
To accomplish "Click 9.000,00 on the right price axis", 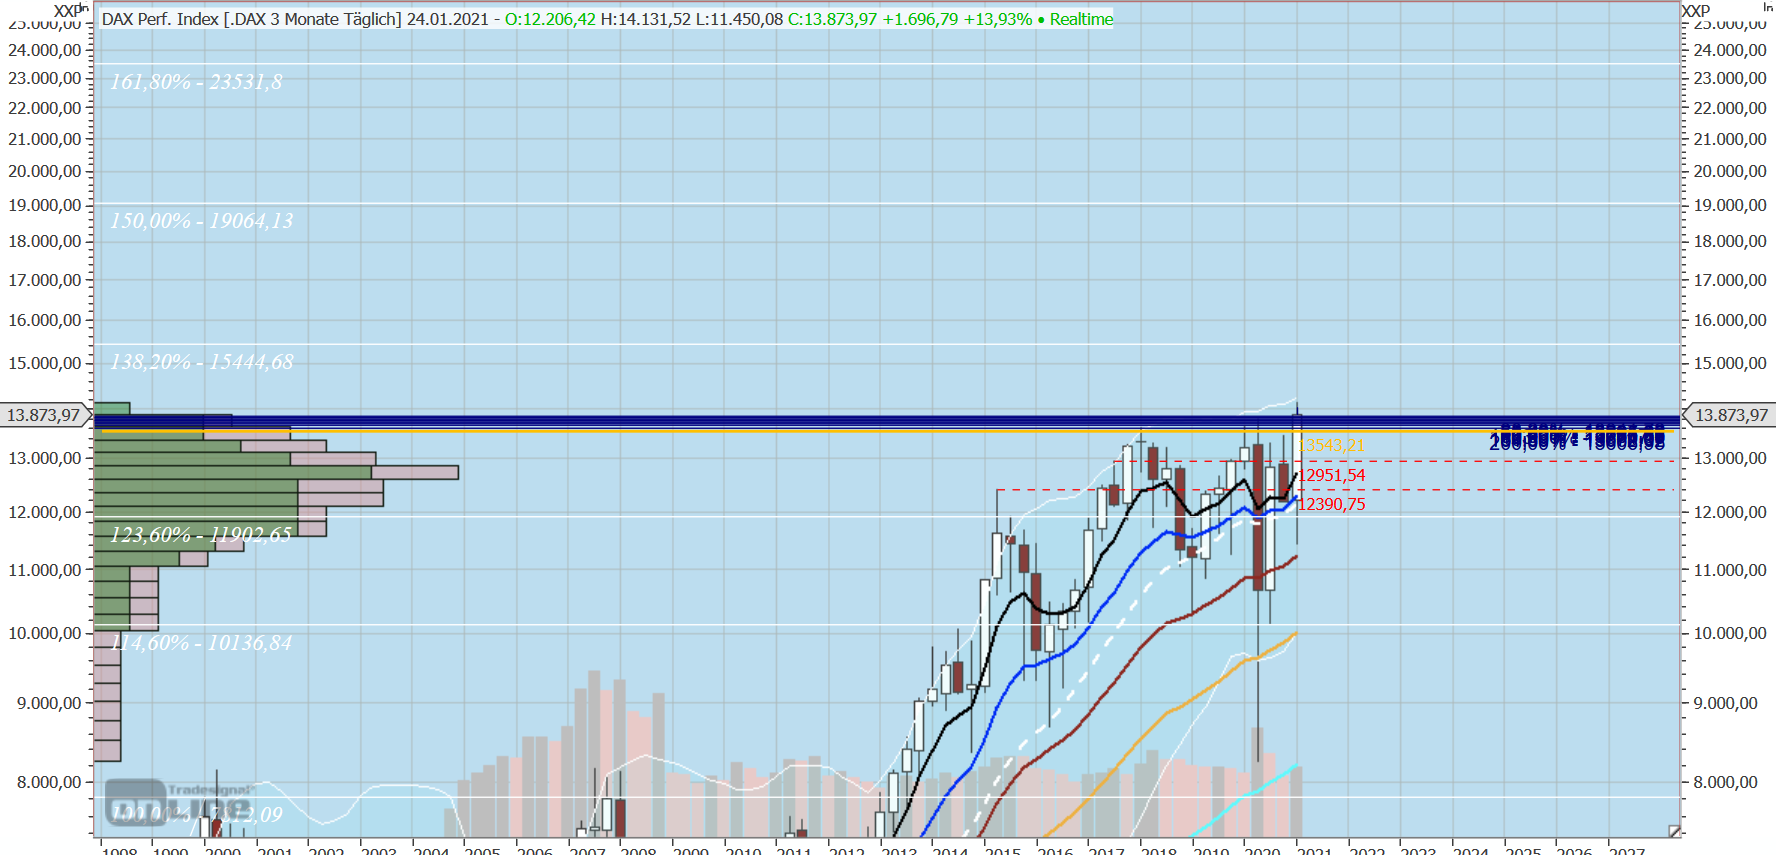I will click(x=1726, y=703).
